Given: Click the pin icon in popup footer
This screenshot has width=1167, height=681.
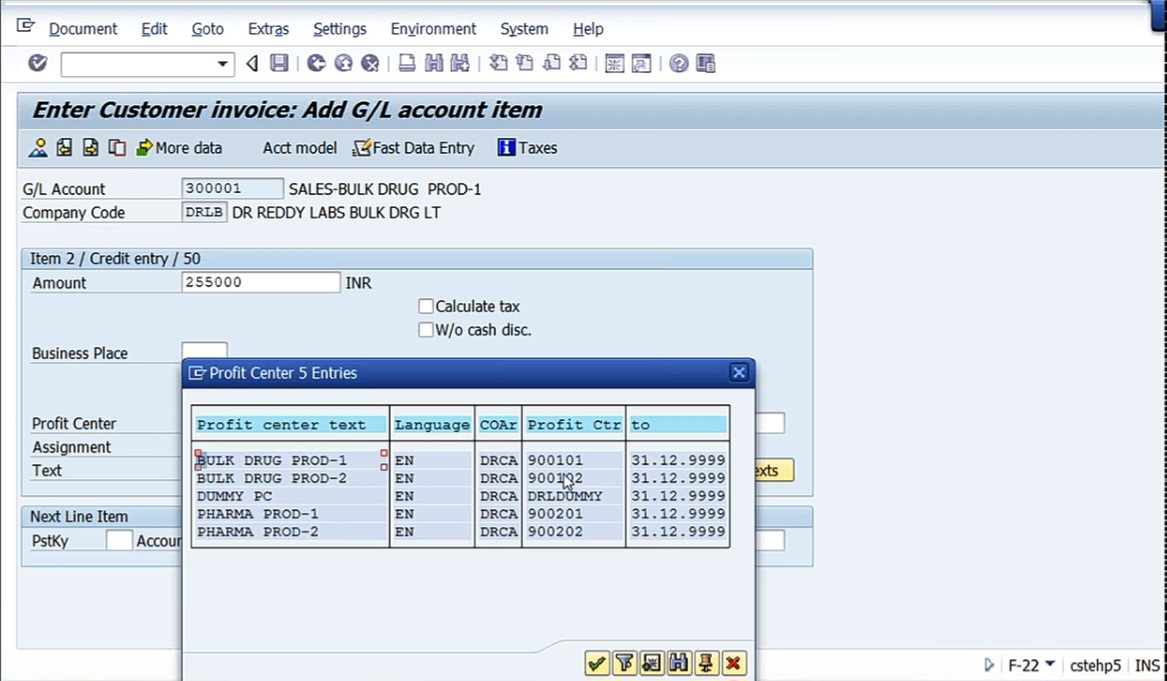Looking at the screenshot, I should [x=706, y=662].
